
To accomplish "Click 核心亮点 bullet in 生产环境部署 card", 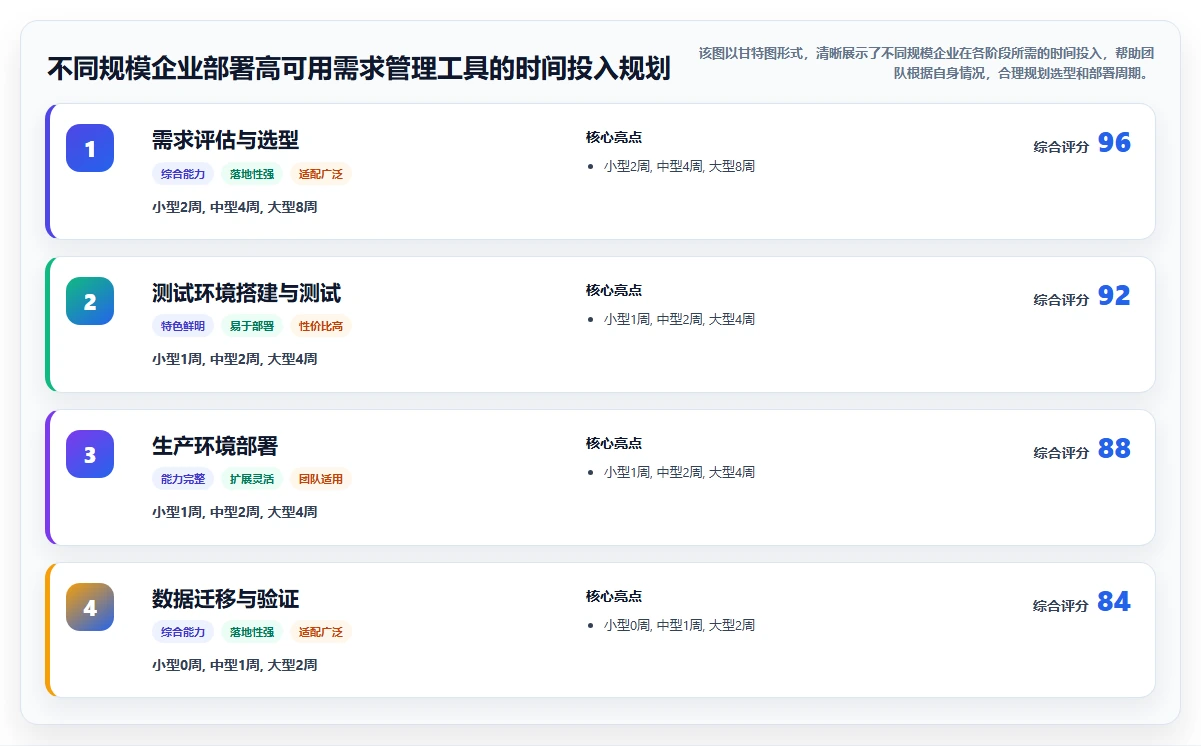I will pos(679,473).
